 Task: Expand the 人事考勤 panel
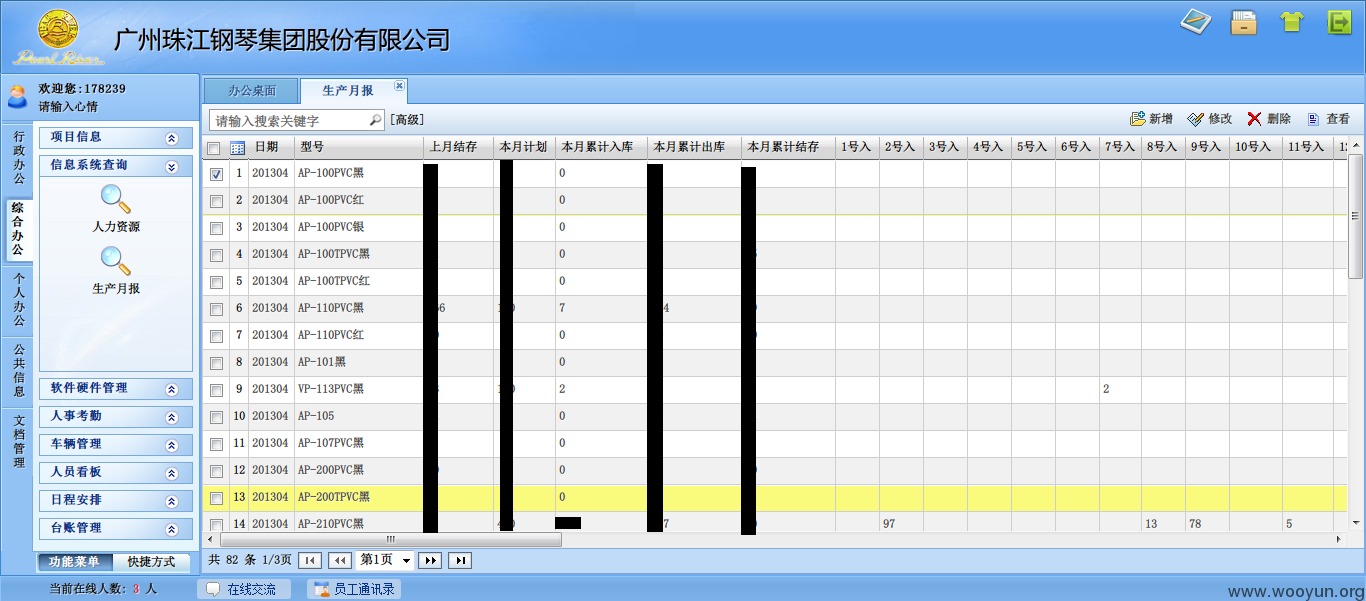[x=172, y=417]
